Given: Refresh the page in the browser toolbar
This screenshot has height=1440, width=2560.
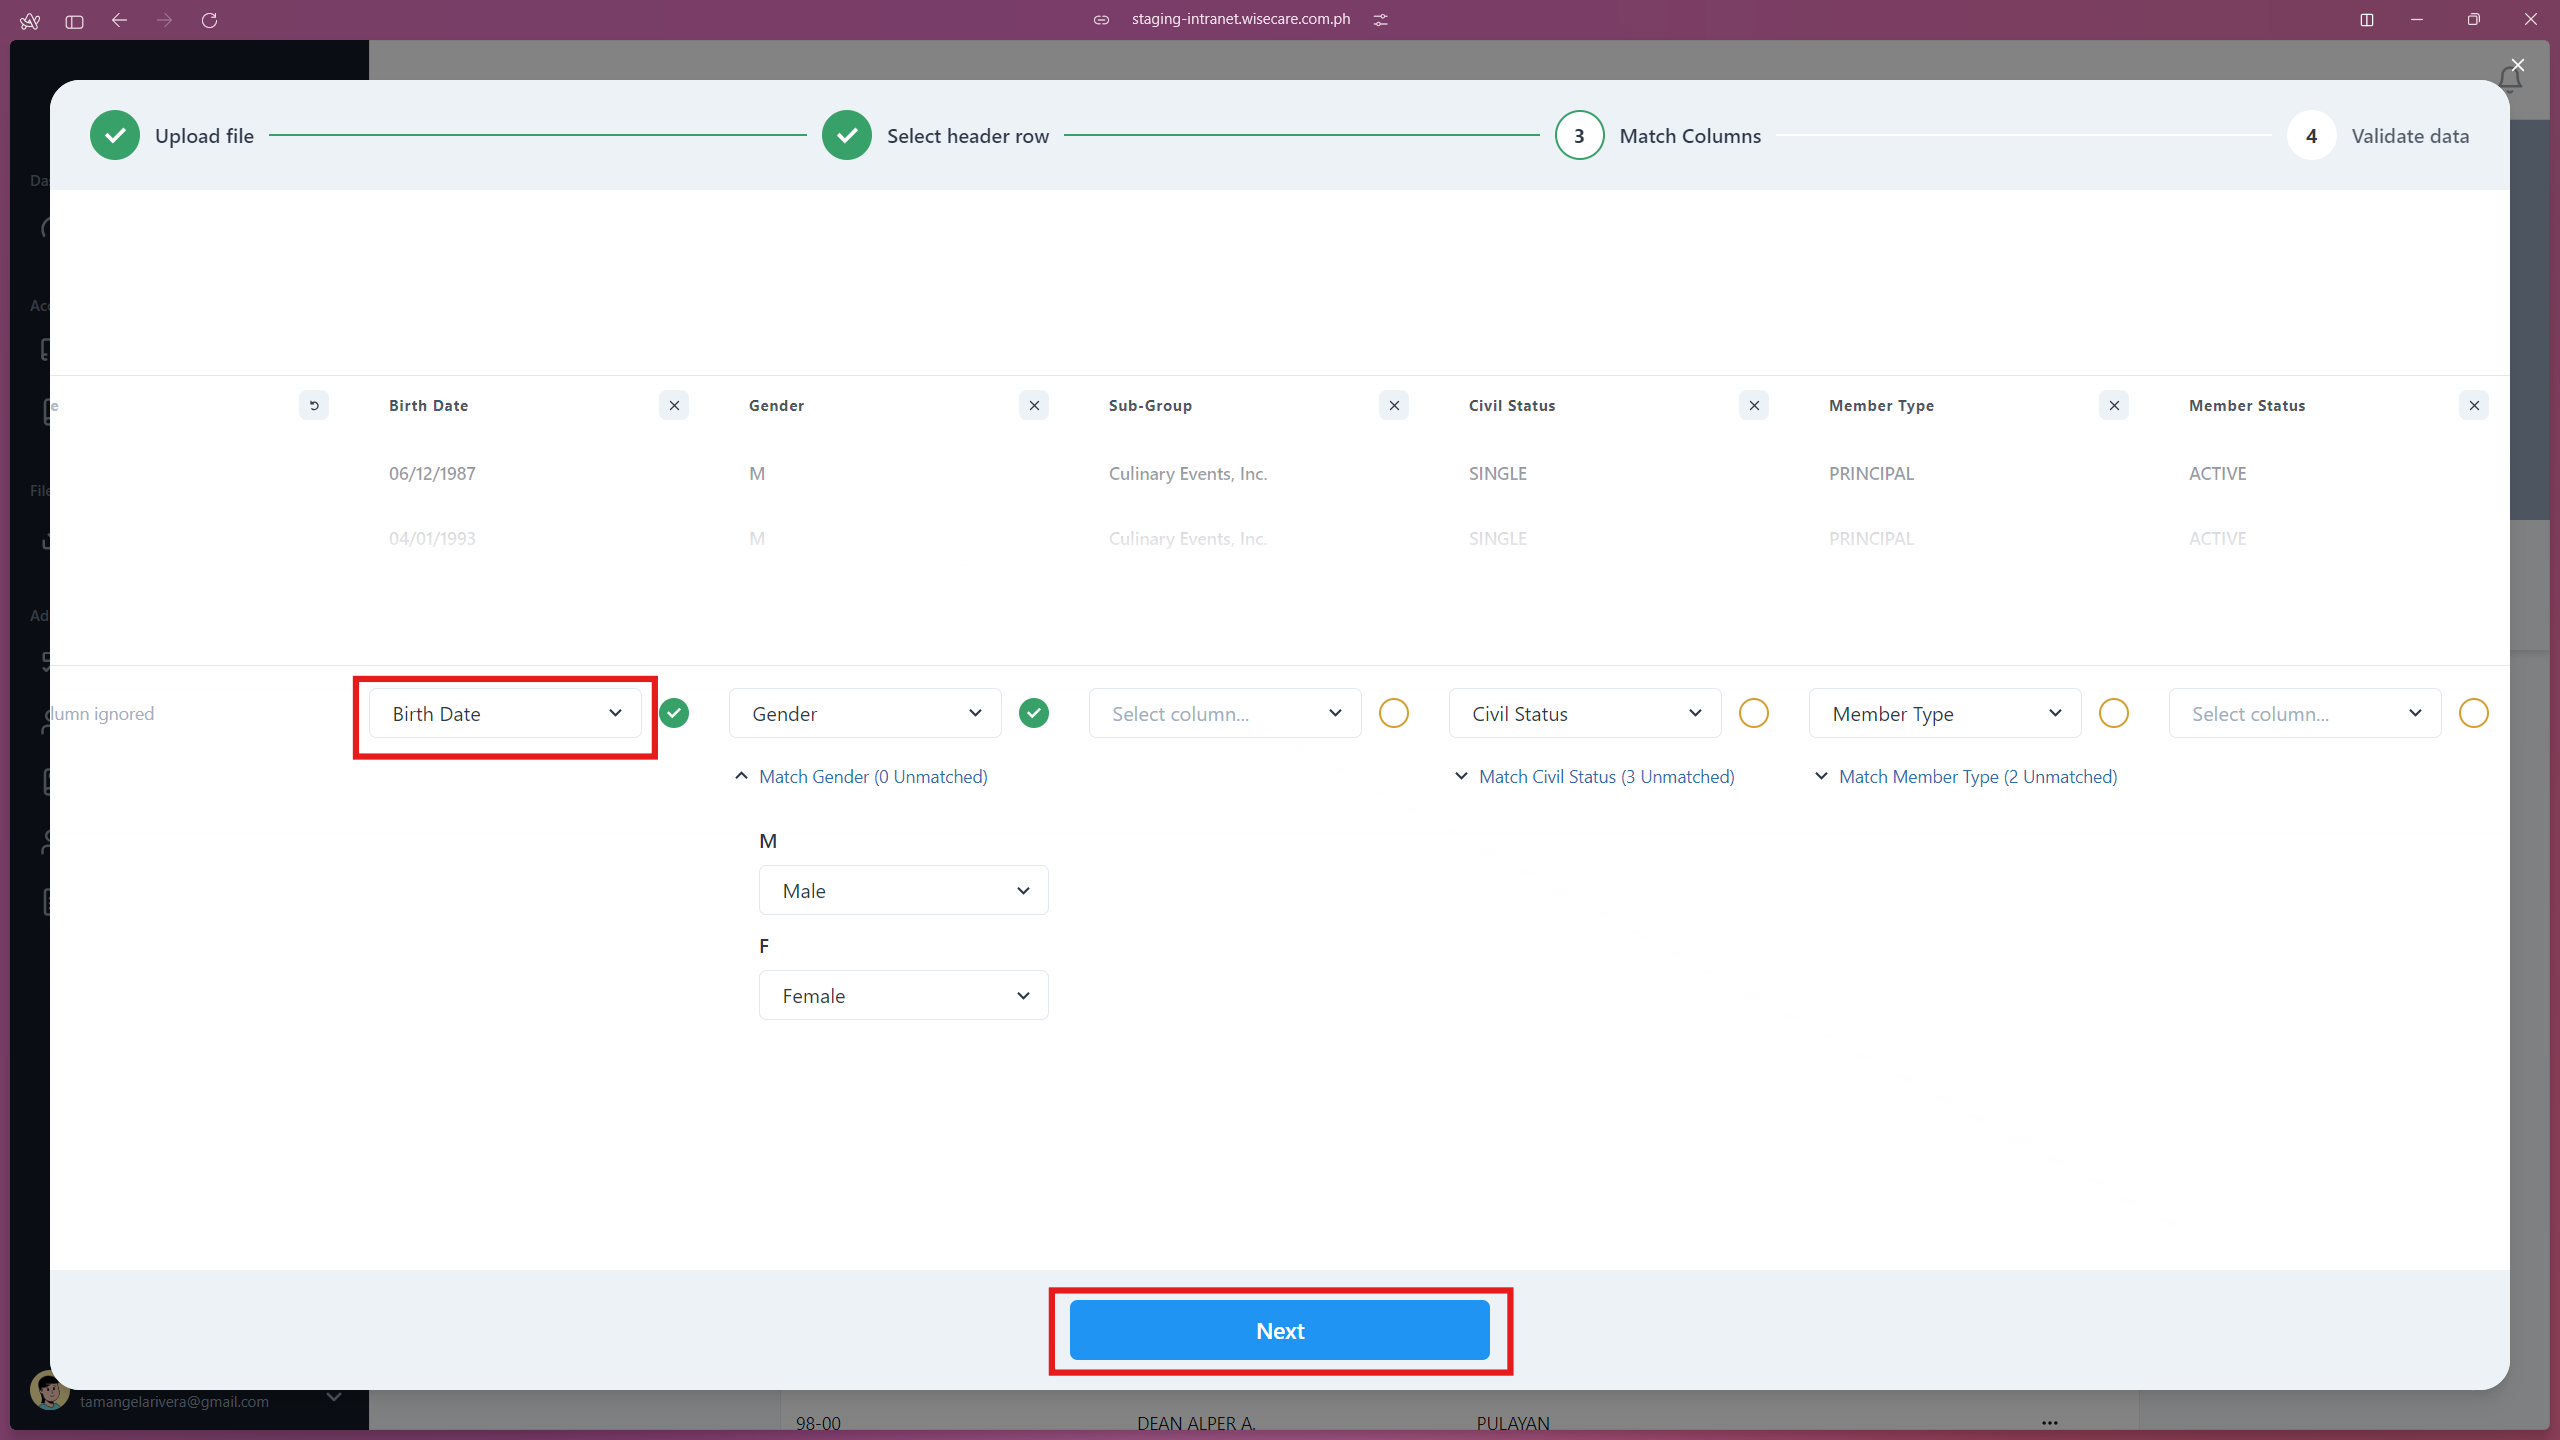Looking at the screenshot, I should pos(210,20).
